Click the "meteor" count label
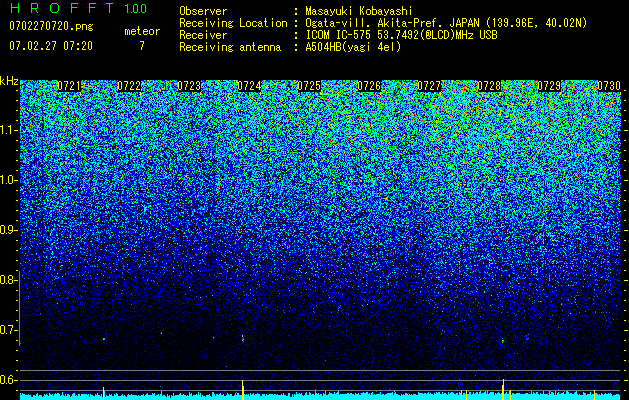This screenshot has height=400, width=629. (142, 31)
